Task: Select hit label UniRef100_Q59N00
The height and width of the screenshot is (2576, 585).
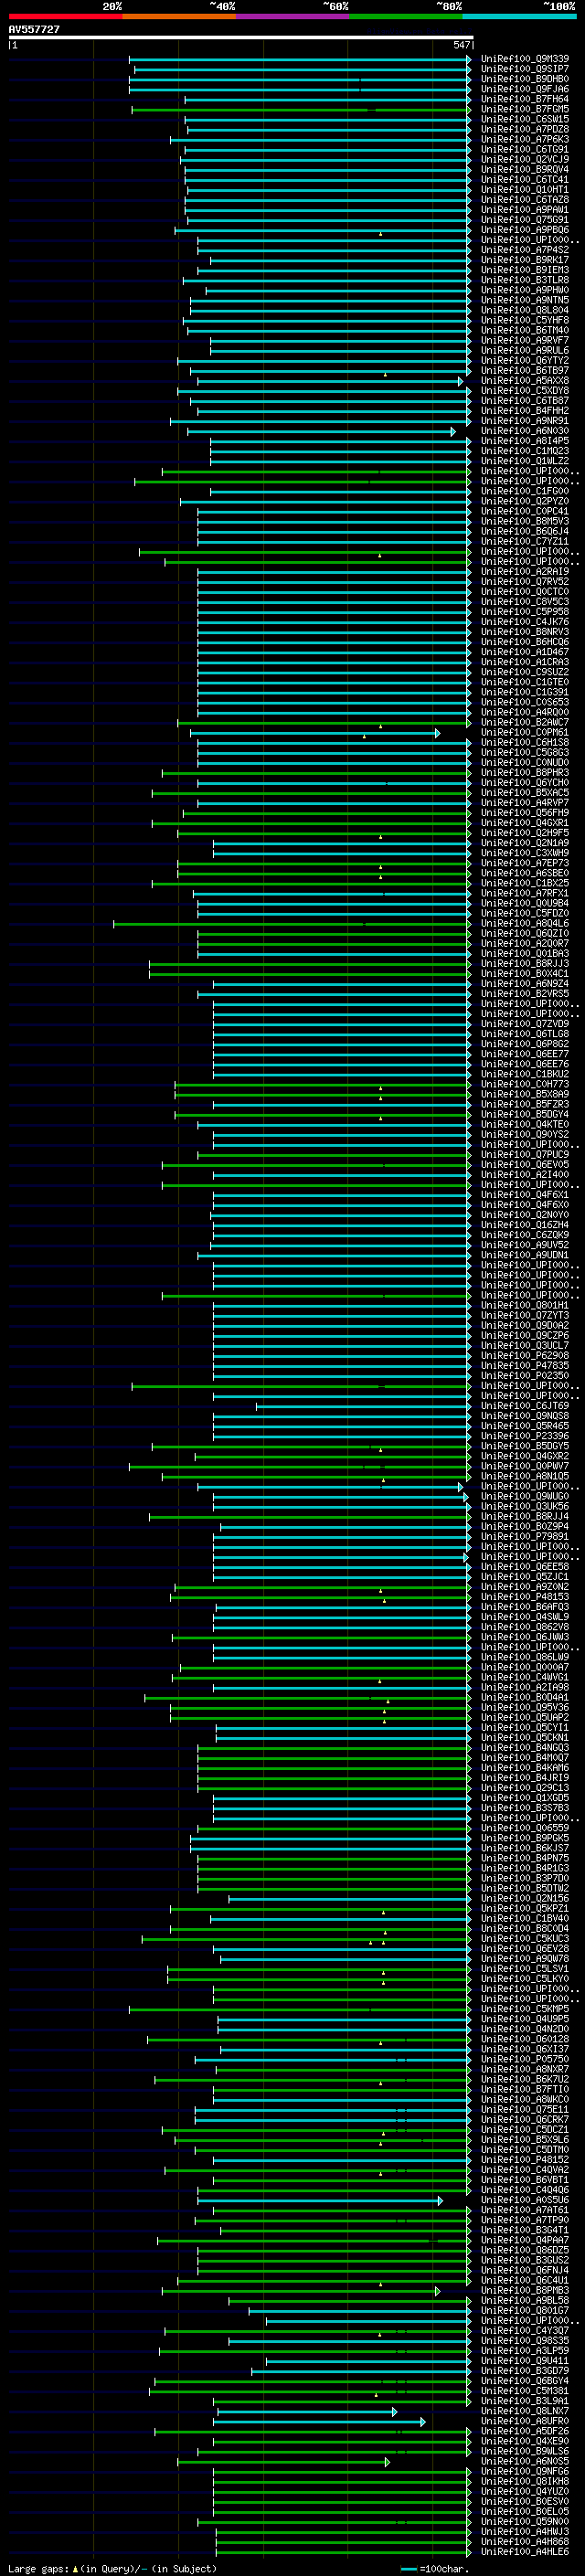Action: point(525,2521)
